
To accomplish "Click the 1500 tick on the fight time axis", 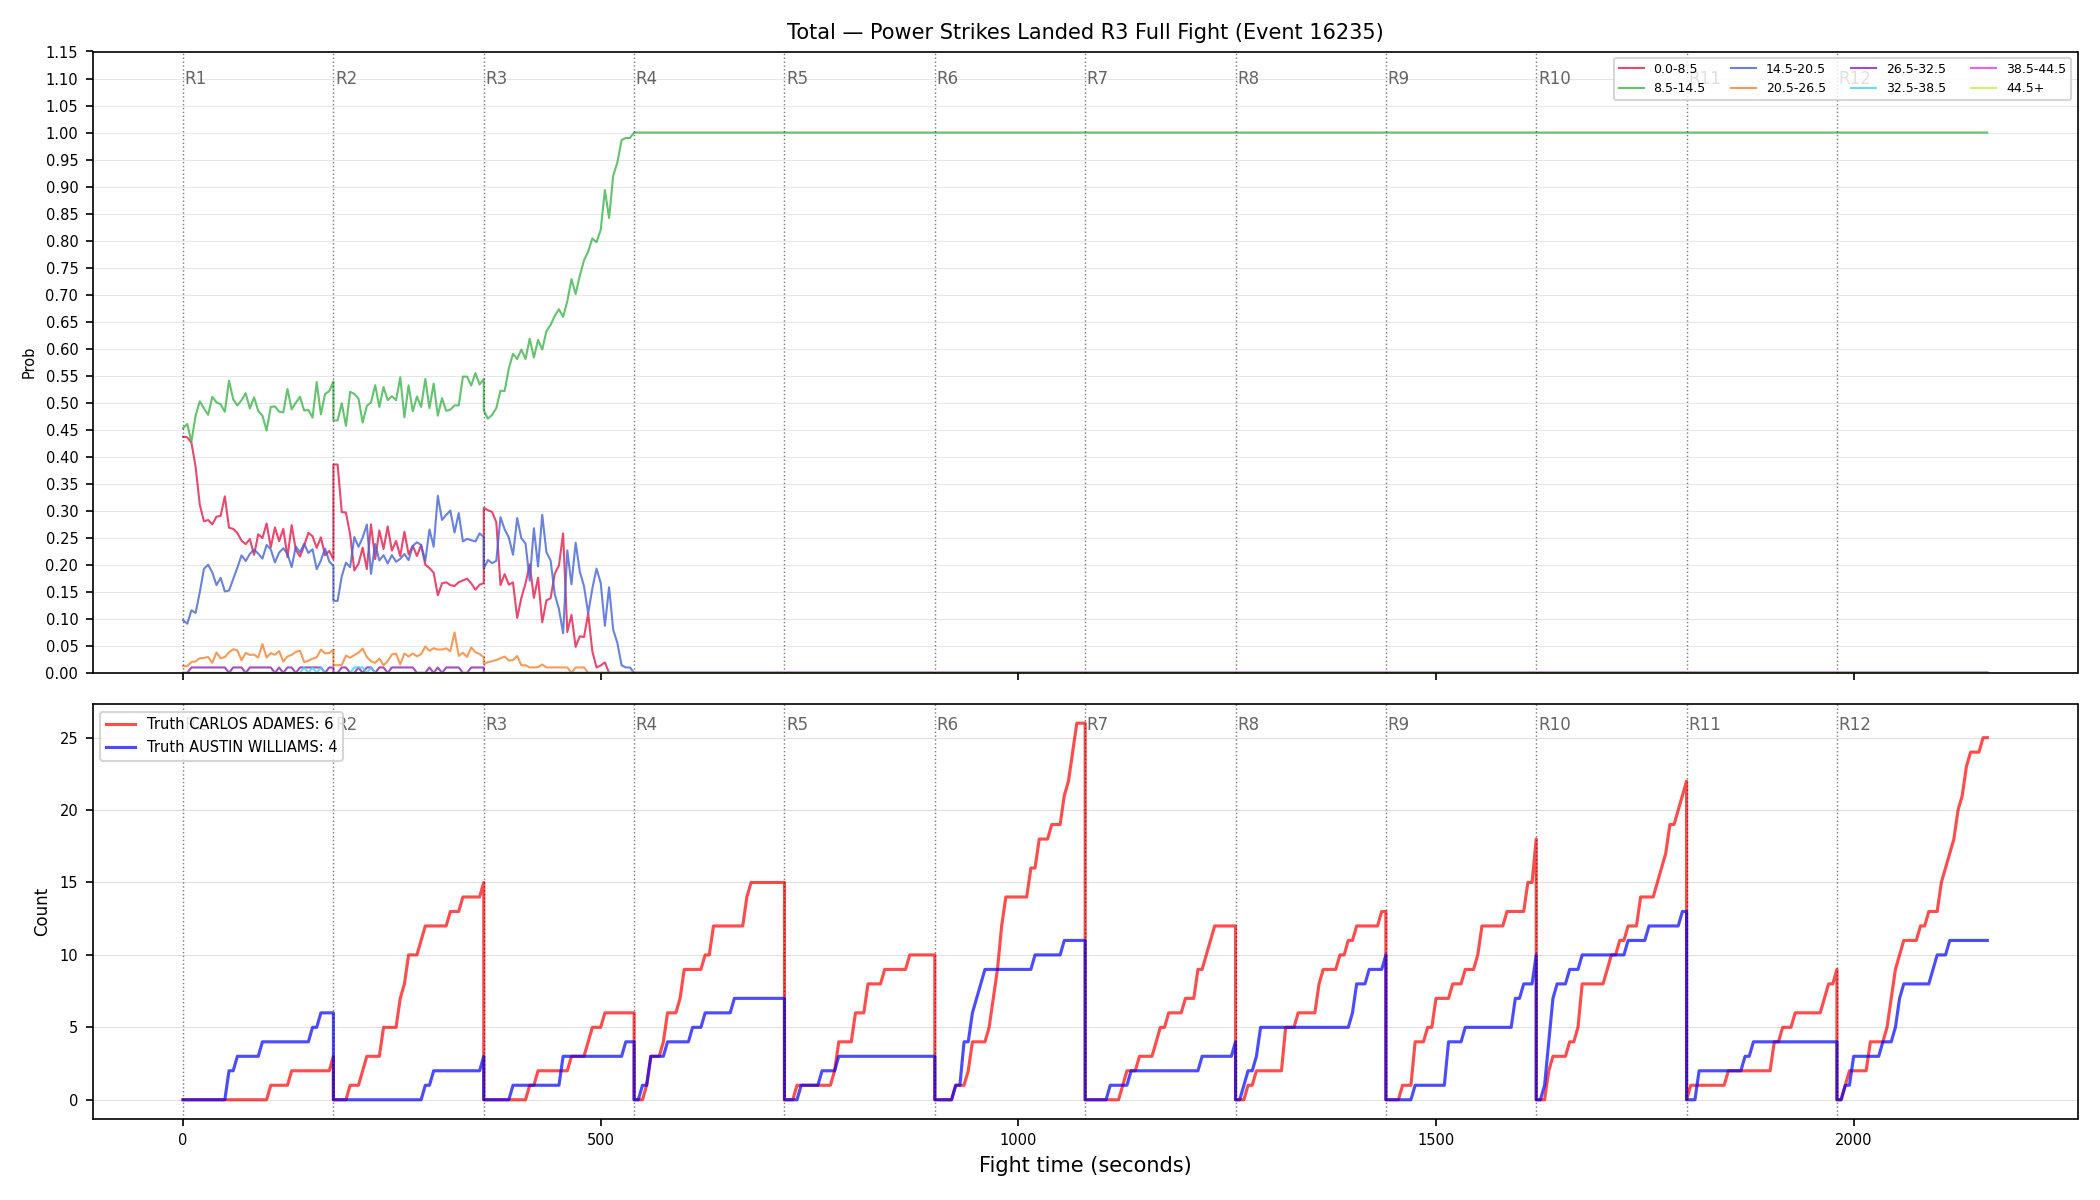I will coord(1436,1139).
